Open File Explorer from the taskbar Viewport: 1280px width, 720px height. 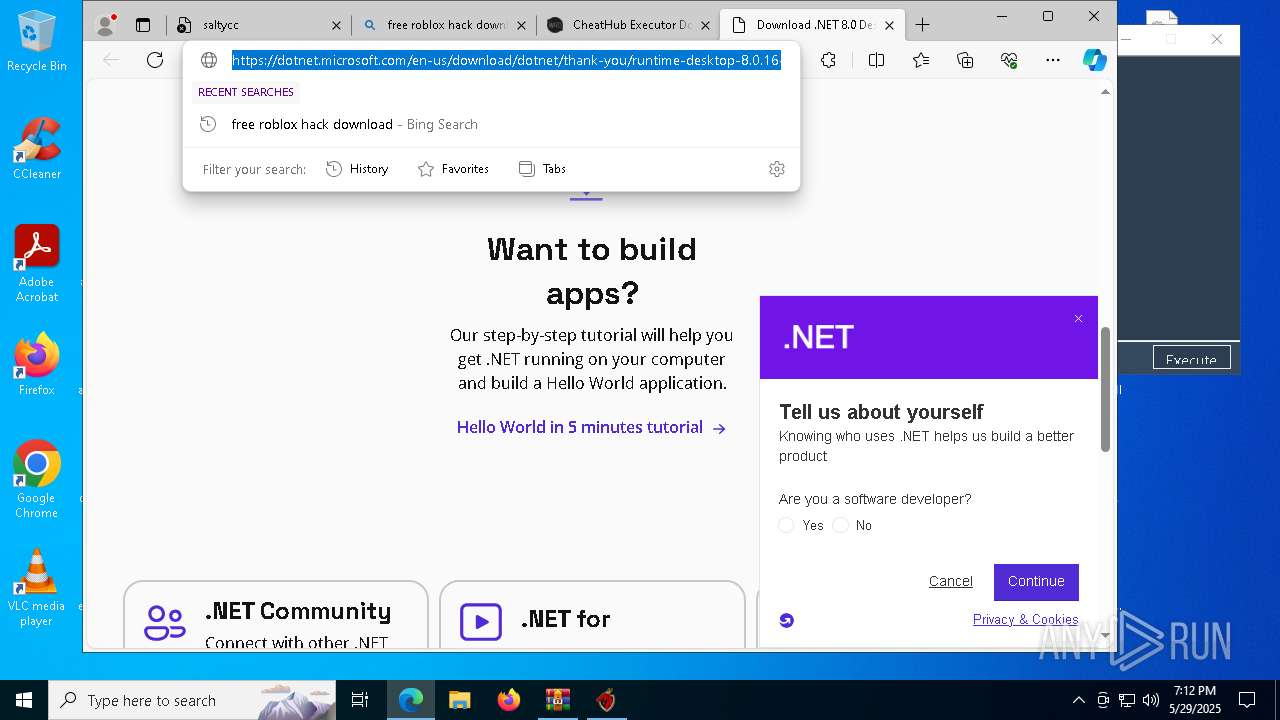coord(459,700)
